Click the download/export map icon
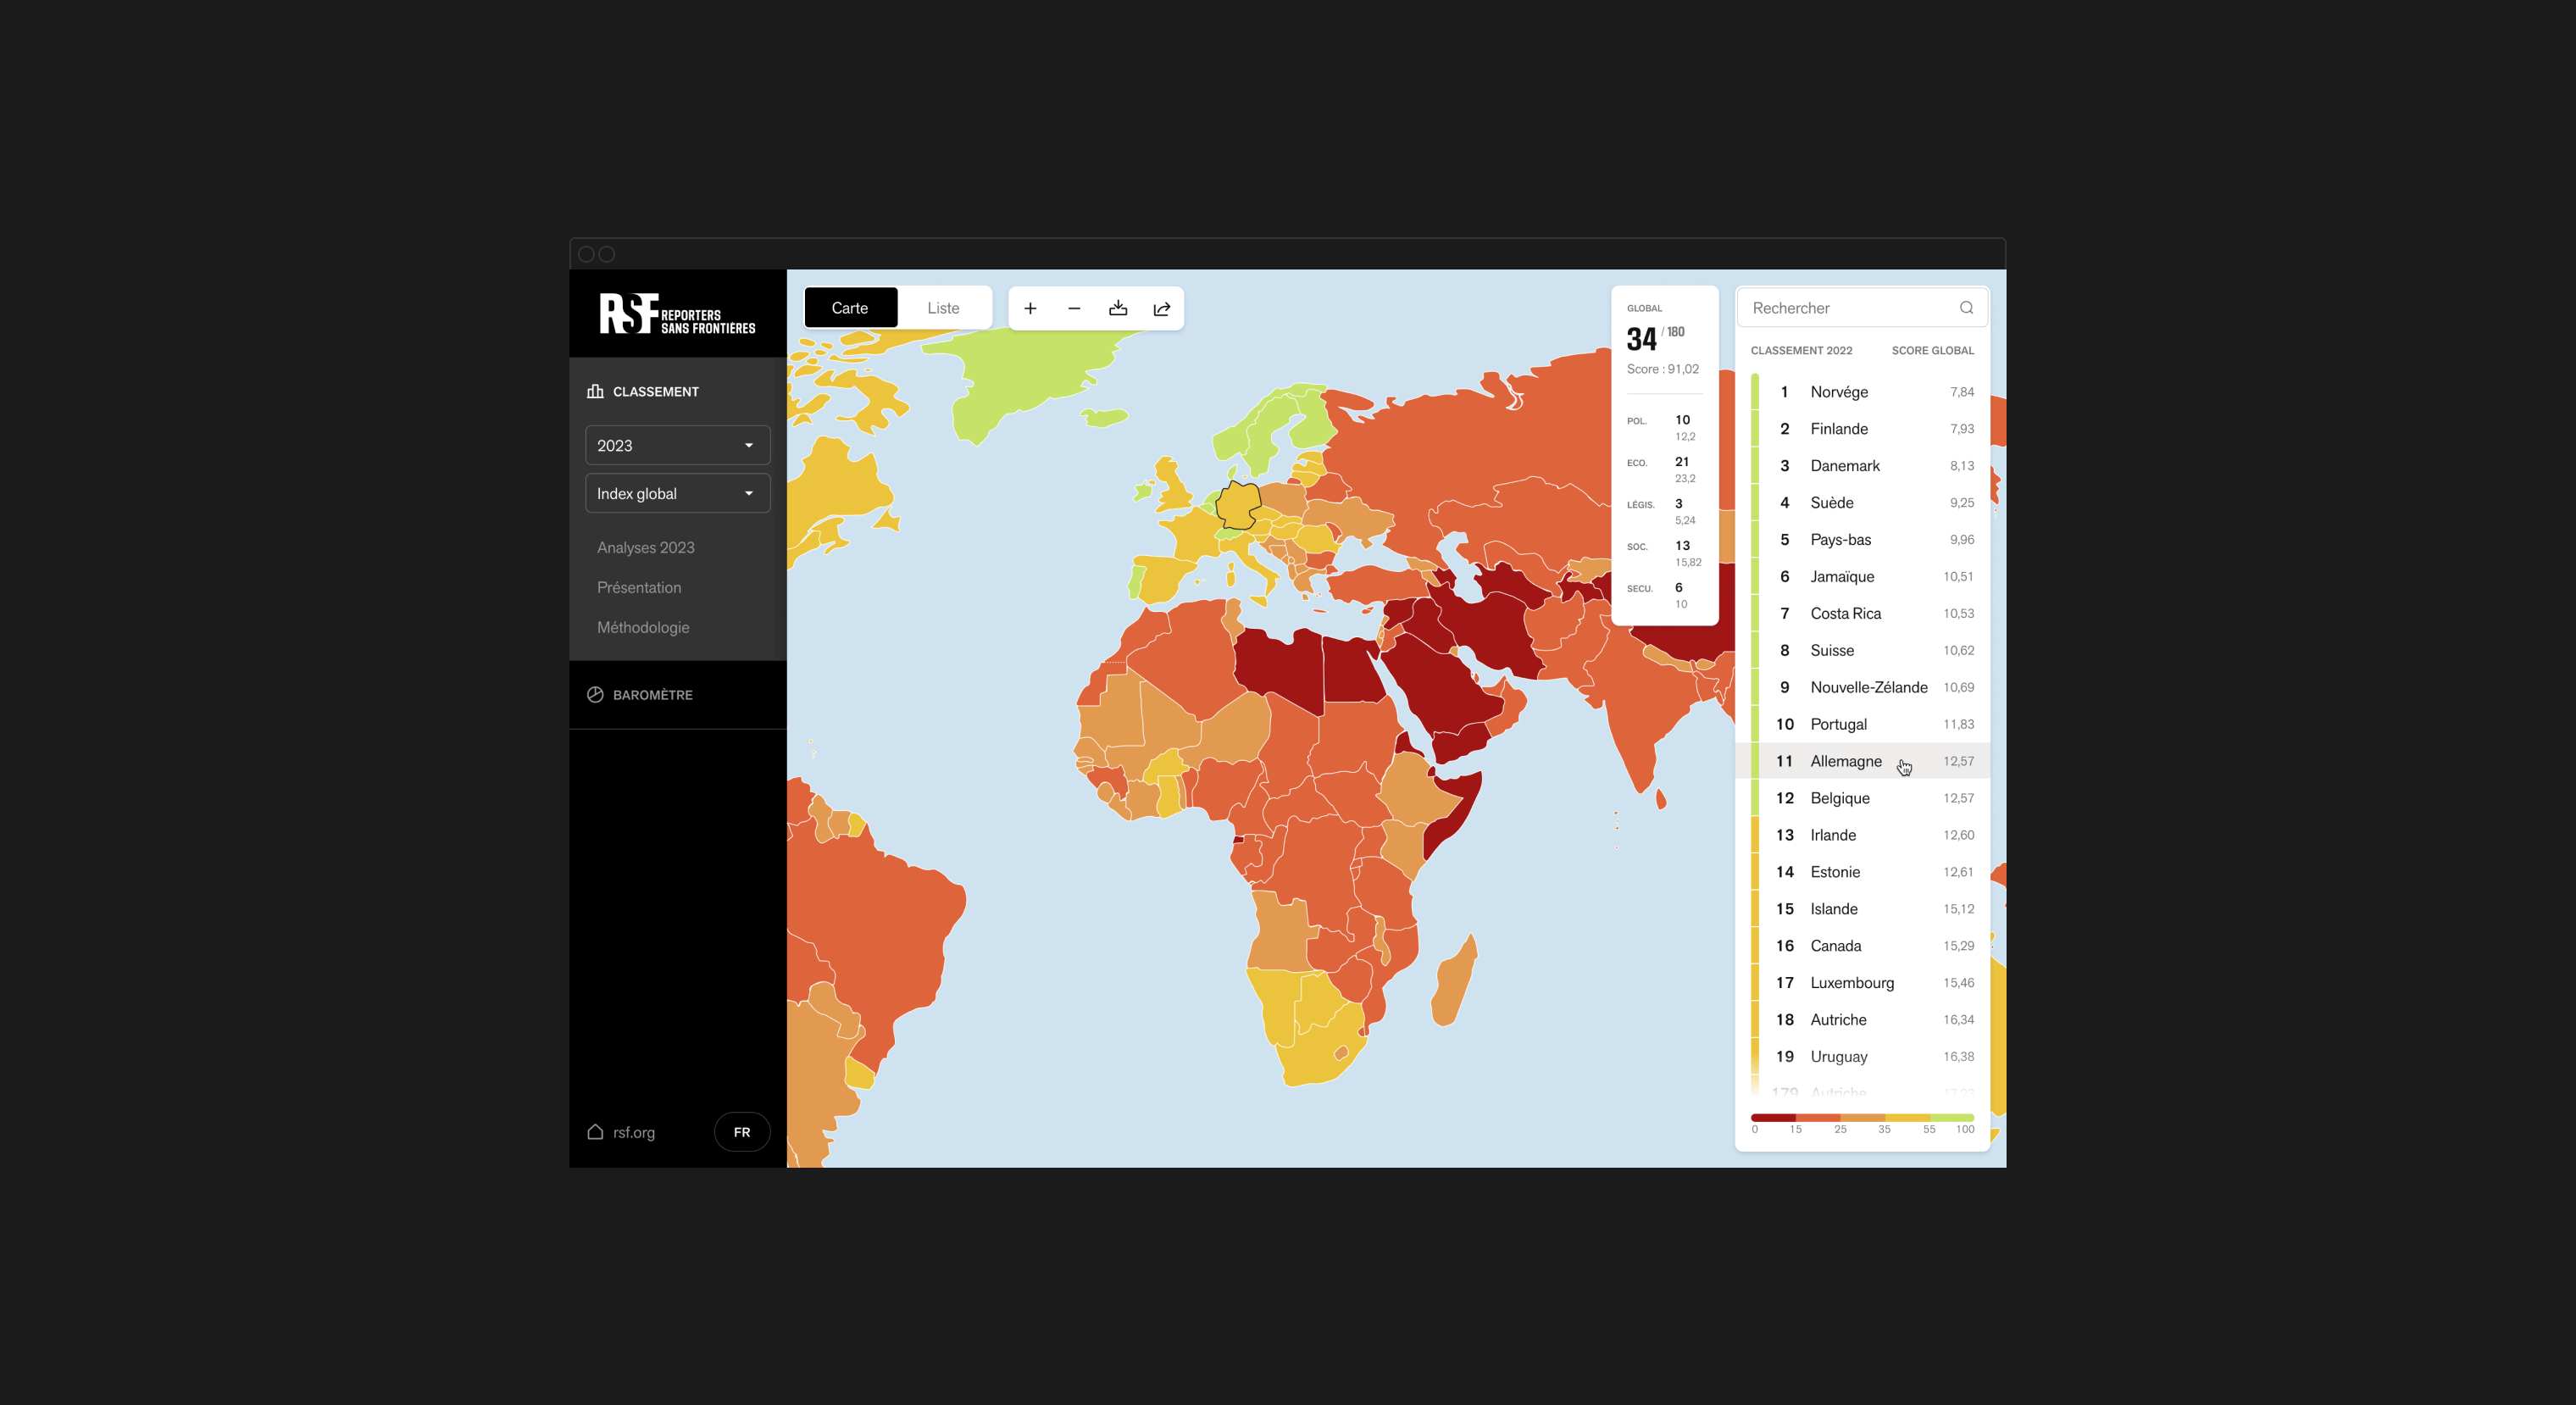2576x1405 pixels. click(1119, 308)
